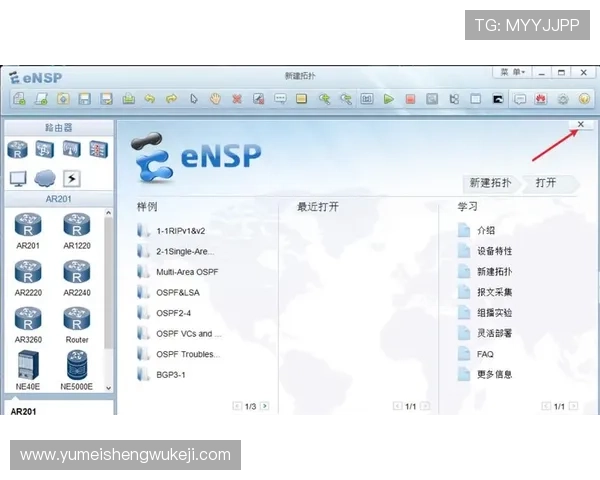Go to next samples page arrow

pyautogui.click(x=264, y=406)
